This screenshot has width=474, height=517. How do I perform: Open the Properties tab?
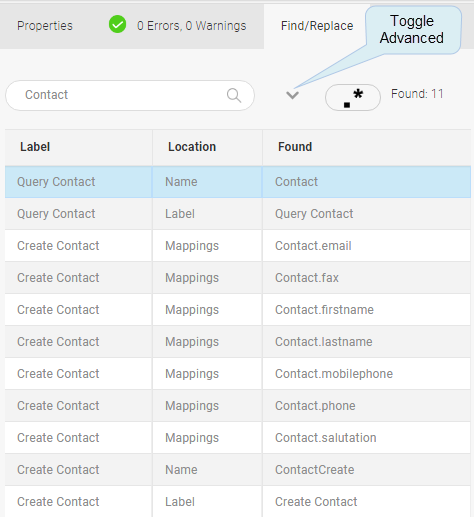click(45, 26)
